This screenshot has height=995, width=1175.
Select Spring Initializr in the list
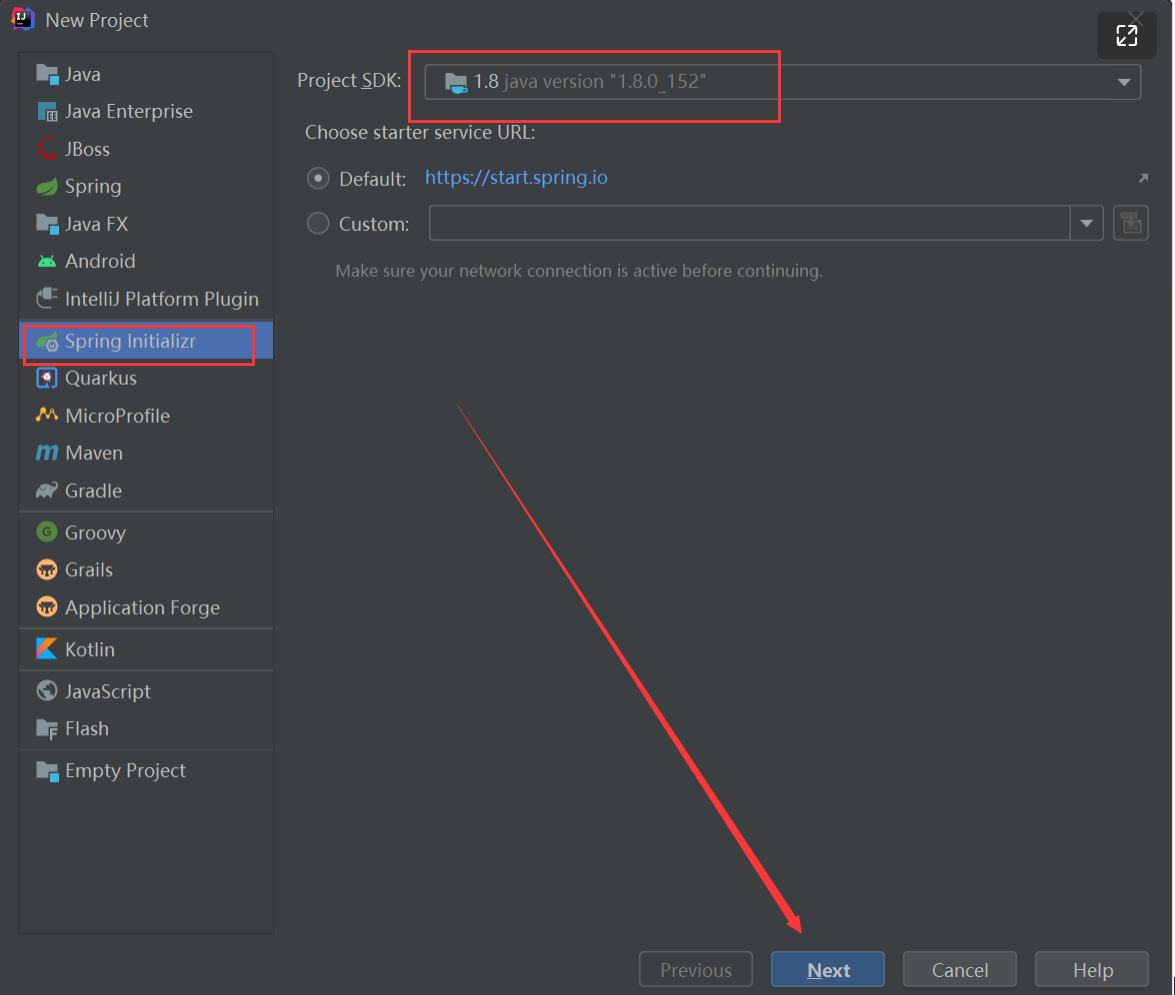[x=146, y=342]
